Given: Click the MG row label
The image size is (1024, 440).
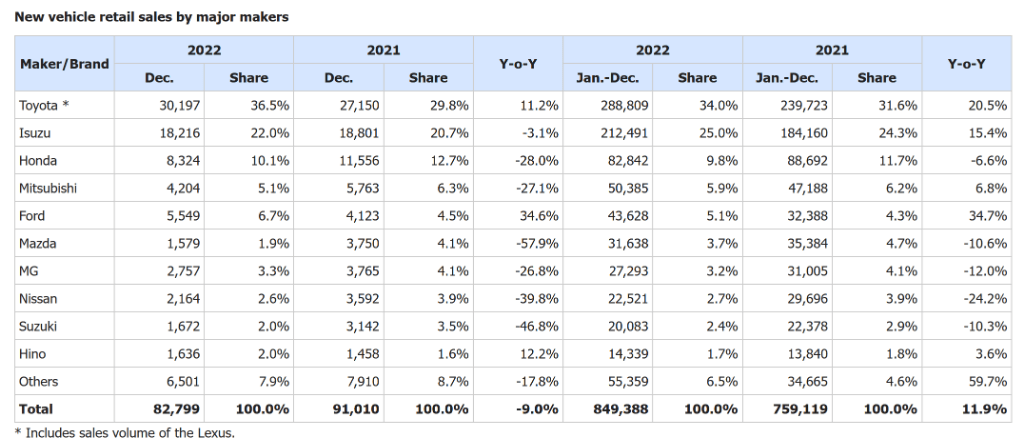Looking at the screenshot, I should [28, 271].
